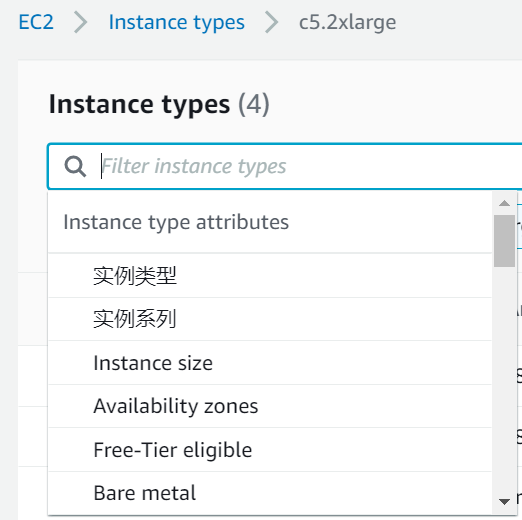
Task: Click the breadcrumb chevron before c5.2xlarge
Action: (x=272, y=22)
